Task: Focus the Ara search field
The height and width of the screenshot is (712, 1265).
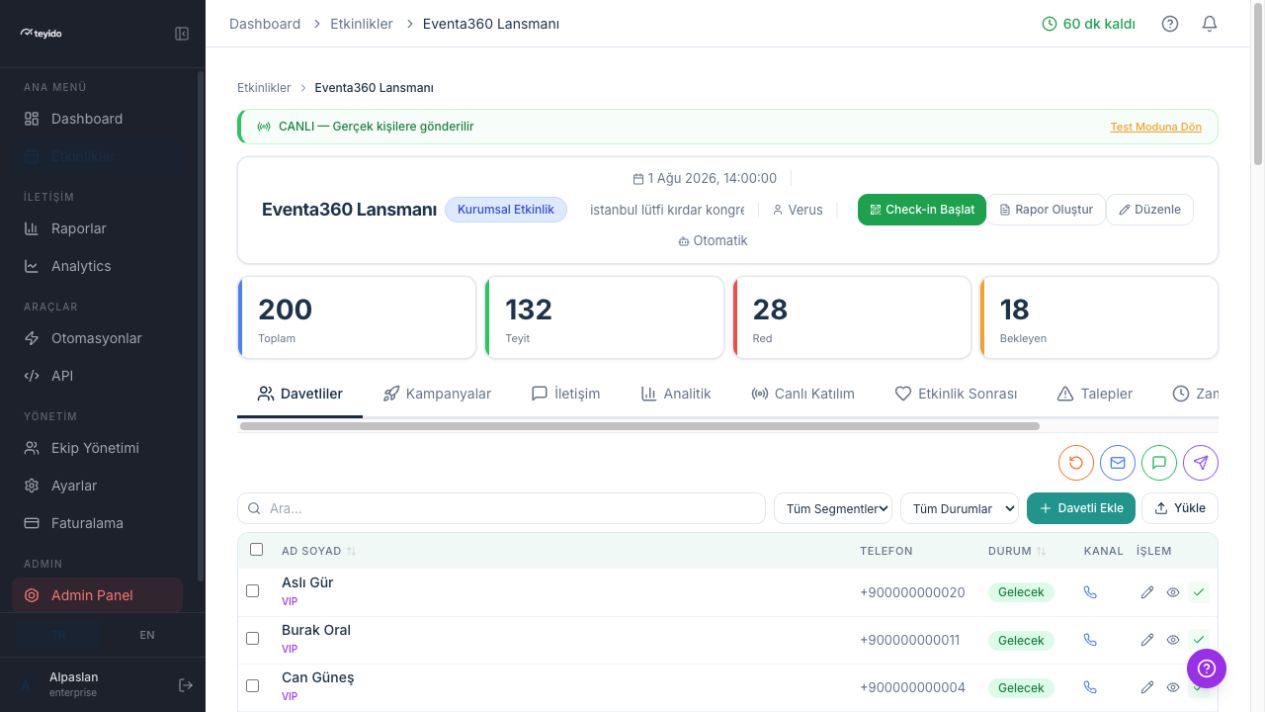Action: pyautogui.click(x=501, y=508)
